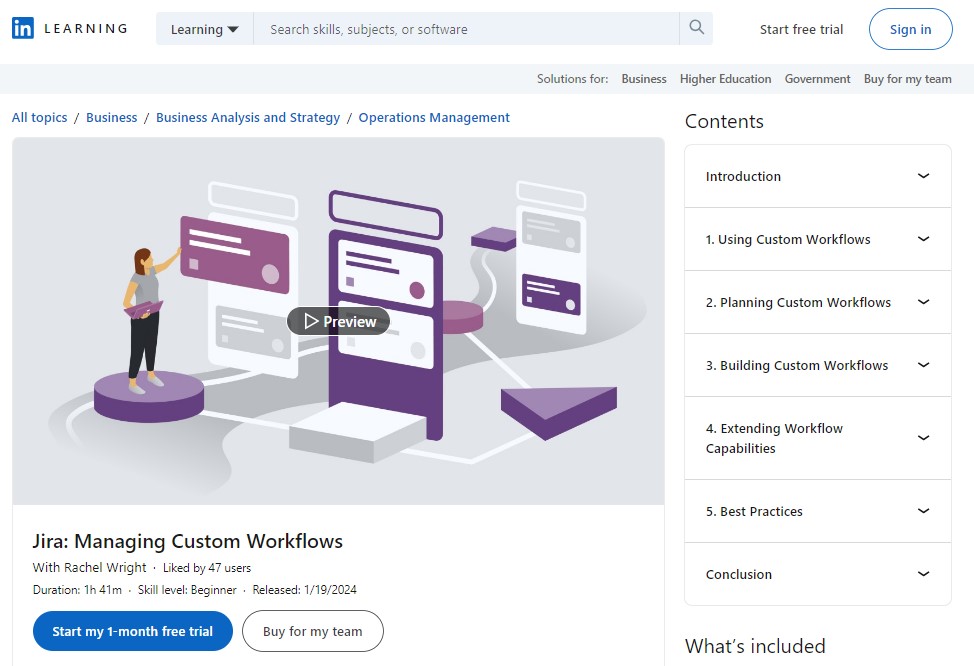Click the LinkedIn logo icon
Viewport: 974px width, 666px height.
point(23,28)
